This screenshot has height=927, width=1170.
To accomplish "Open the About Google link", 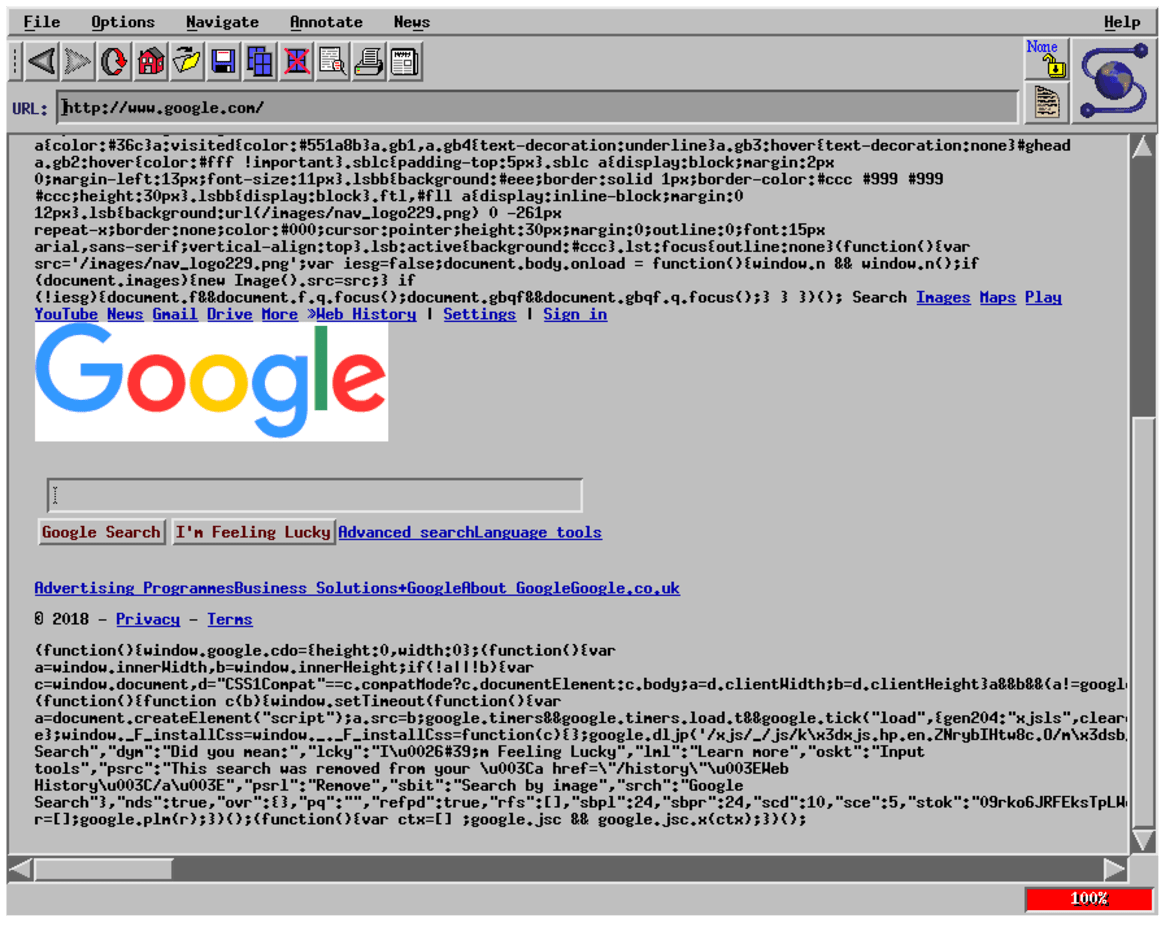I will [516, 588].
